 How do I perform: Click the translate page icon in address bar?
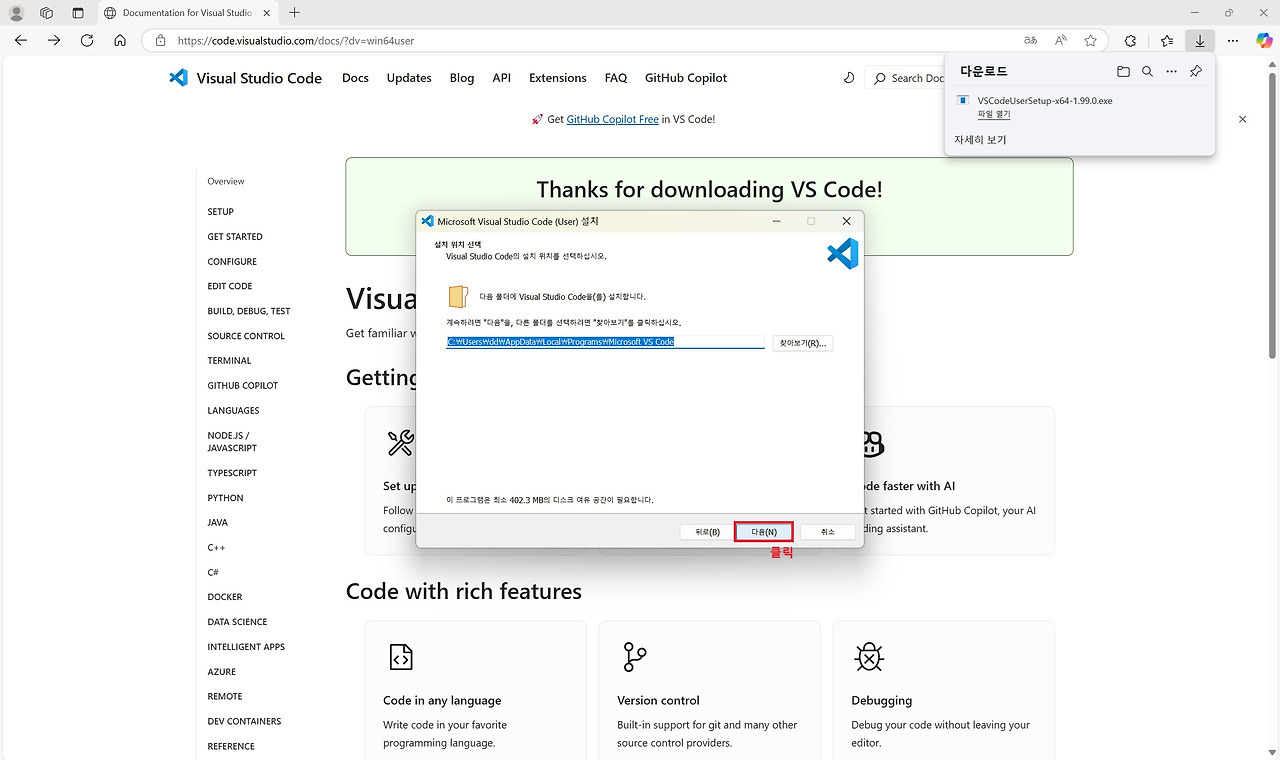coord(1031,40)
